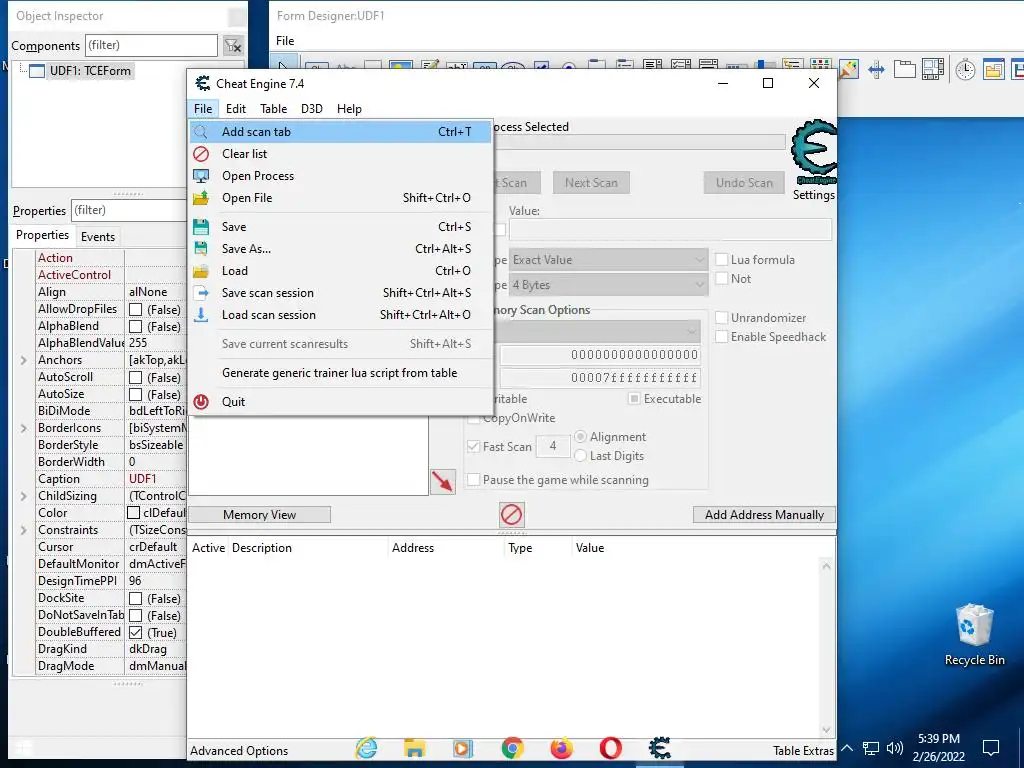The width and height of the screenshot is (1024, 768).
Task: Click the volume speaker tray icon
Action: tap(895, 748)
